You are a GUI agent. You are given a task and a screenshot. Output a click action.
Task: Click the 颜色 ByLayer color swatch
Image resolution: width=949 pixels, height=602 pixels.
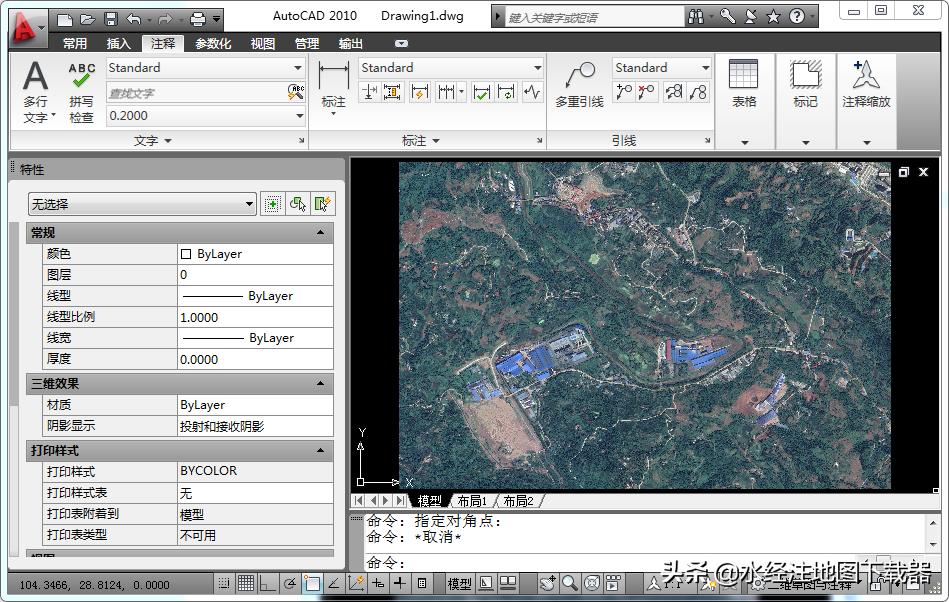click(186, 254)
